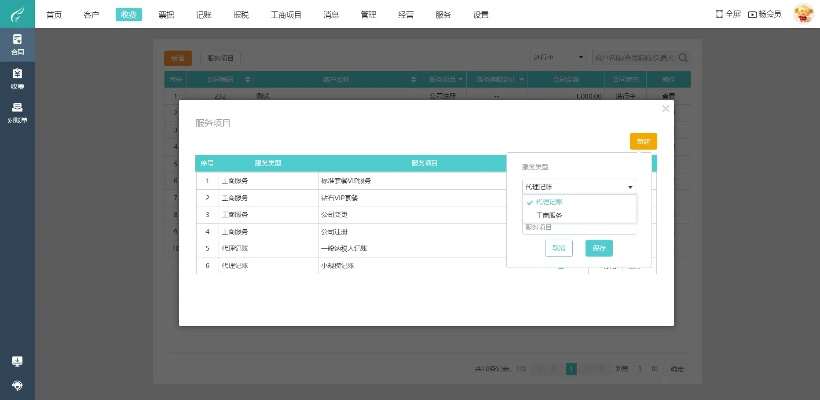Collapse the 服务类型 select box
This screenshot has width=820, height=400.
(x=578, y=186)
